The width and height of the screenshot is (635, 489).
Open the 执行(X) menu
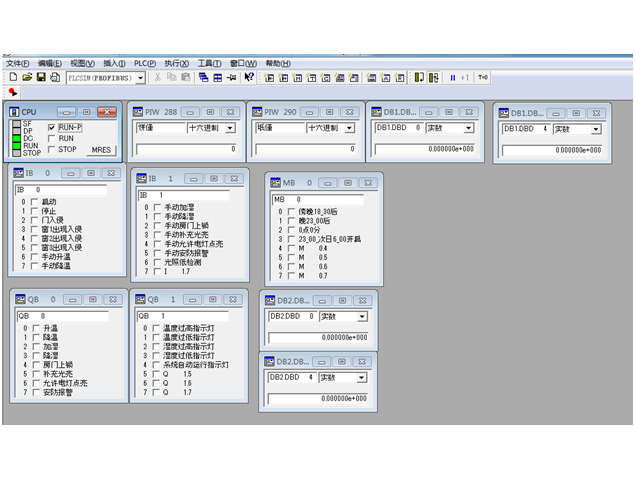[177, 64]
